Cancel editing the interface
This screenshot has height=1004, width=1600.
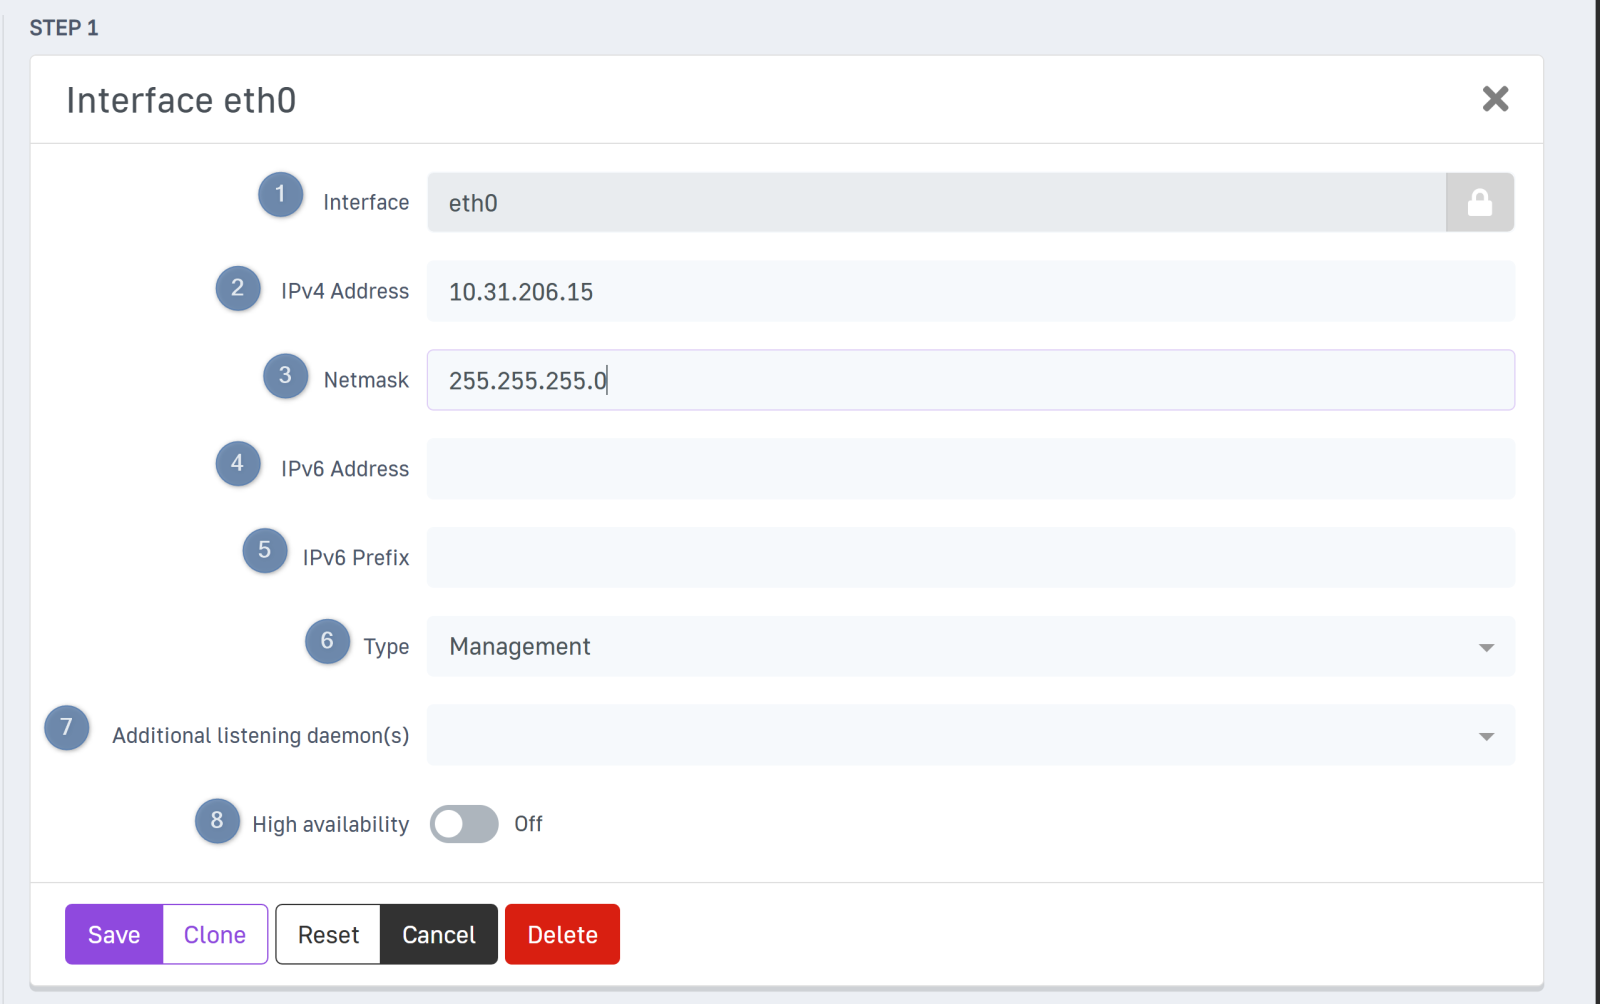(x=438, y=935)
